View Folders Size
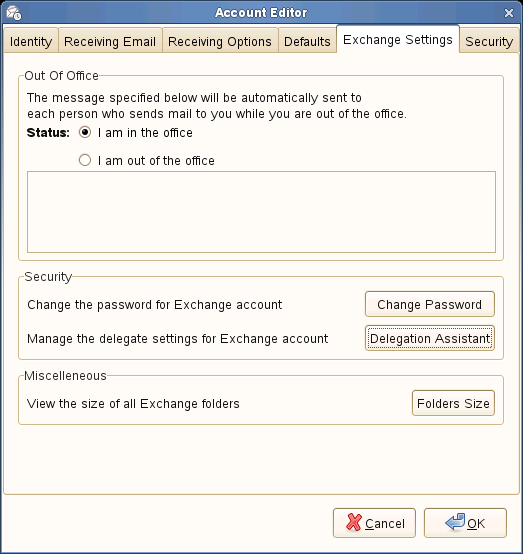Image resolution: width=523 pixels, height=554 pixels. click(x=453, y=403)
